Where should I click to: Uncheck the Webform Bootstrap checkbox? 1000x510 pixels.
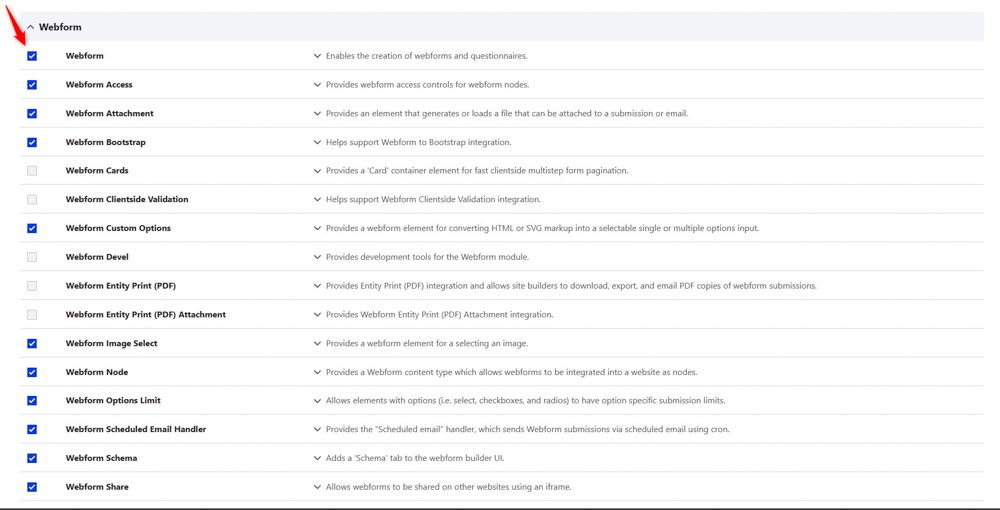pyautogui.click(x=32, y=142)
